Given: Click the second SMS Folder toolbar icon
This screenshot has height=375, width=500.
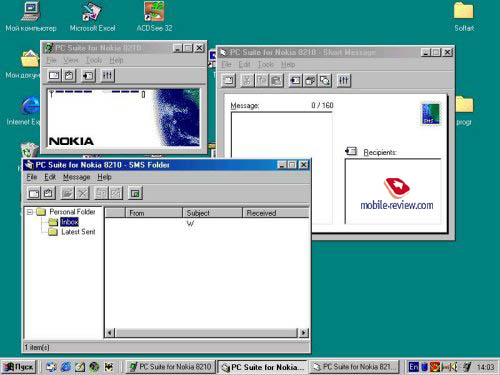Looking at the screenshot, I should (x=48, y=193).
